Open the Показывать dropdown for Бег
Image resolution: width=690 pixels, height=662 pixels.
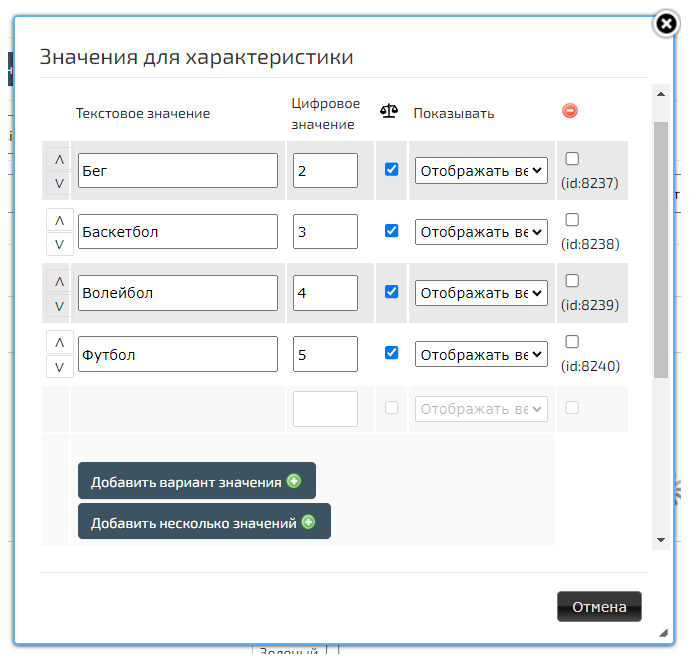pyautogui.click(x=481, y=171)
